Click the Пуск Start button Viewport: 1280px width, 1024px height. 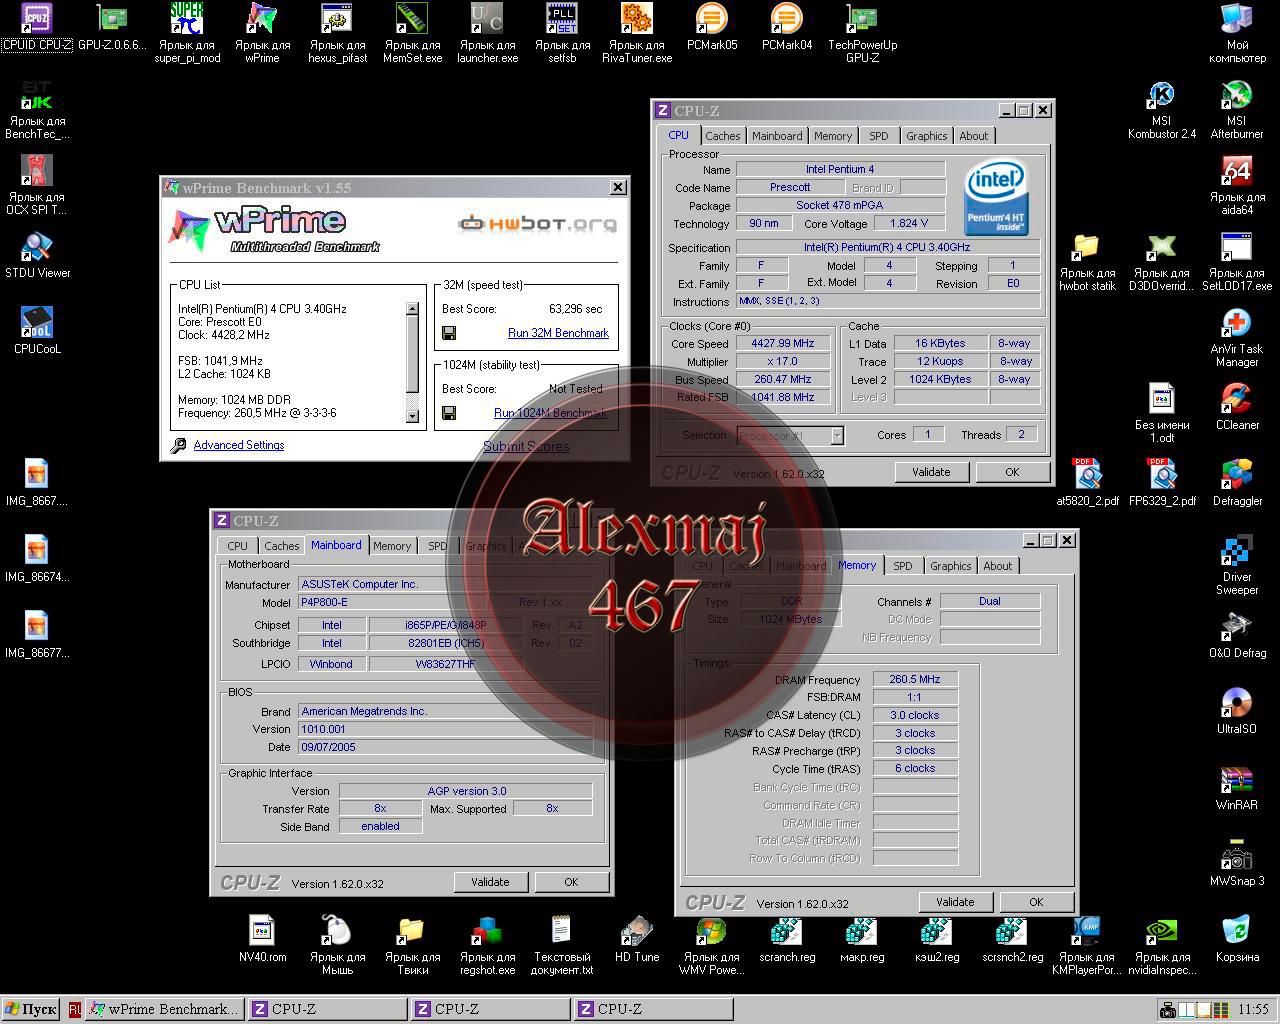[x=31, y=1009]
